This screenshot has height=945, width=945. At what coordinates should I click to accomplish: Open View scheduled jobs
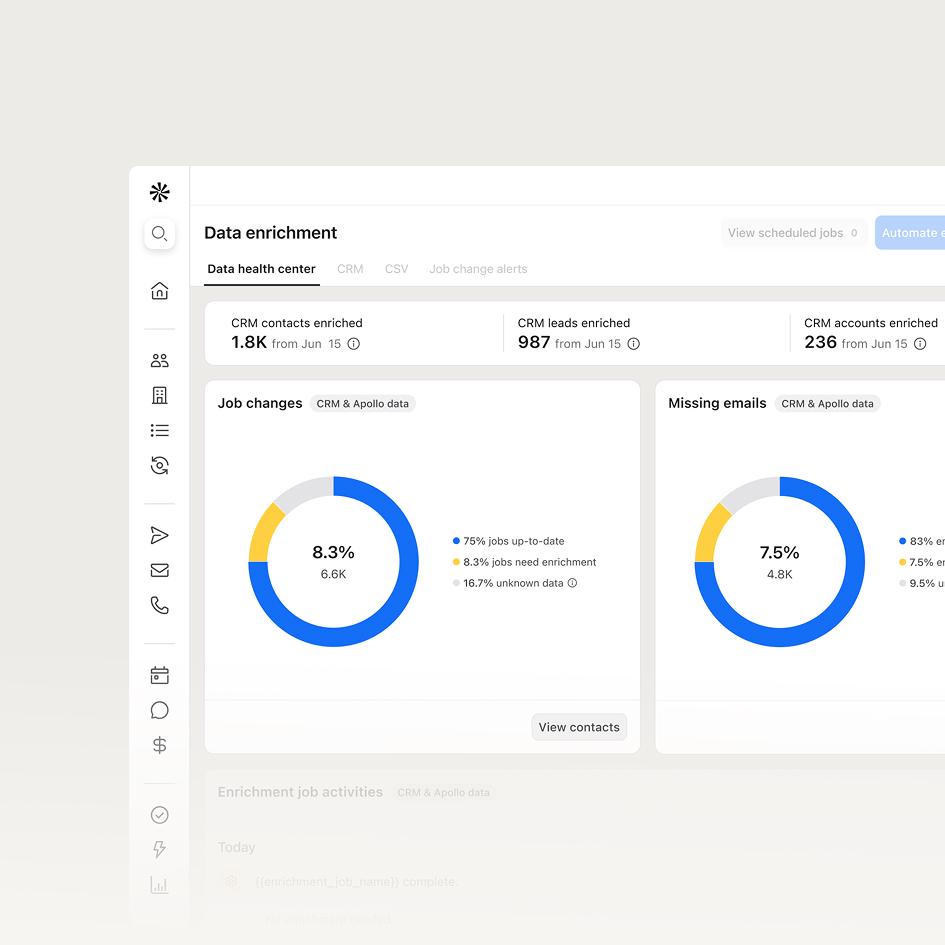[x=793, y=232]
